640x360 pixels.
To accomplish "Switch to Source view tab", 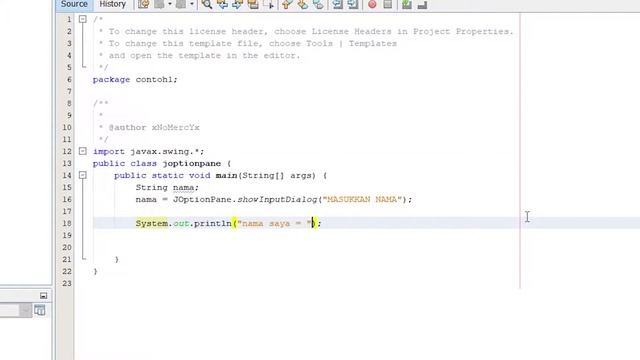I will click(x=74, y=4).
